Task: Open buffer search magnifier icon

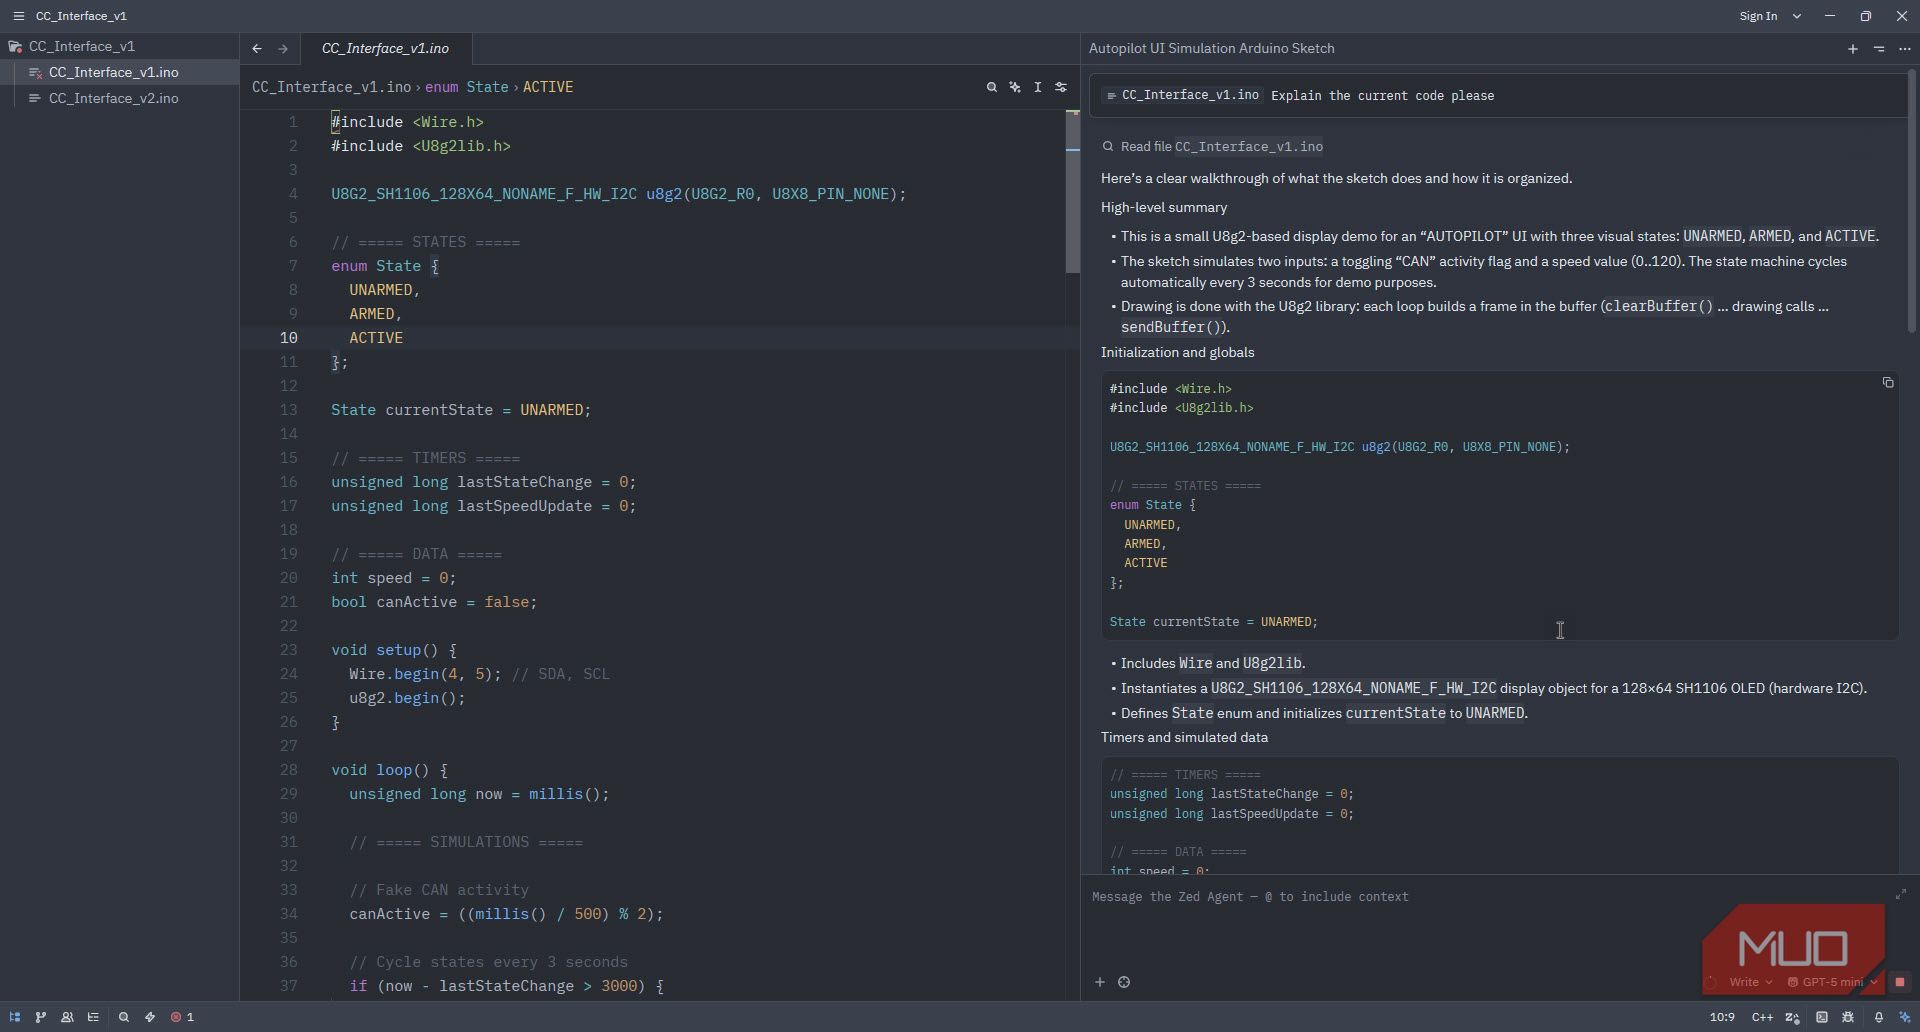Action: [x=992, y=87]
